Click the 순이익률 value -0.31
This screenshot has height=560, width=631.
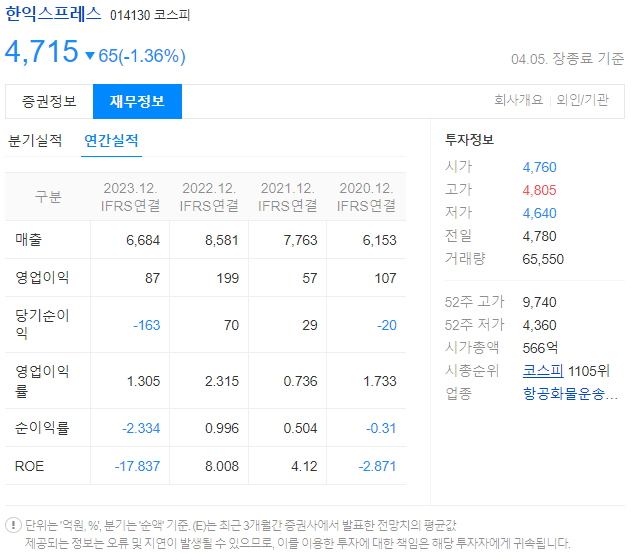click(381, 428)
